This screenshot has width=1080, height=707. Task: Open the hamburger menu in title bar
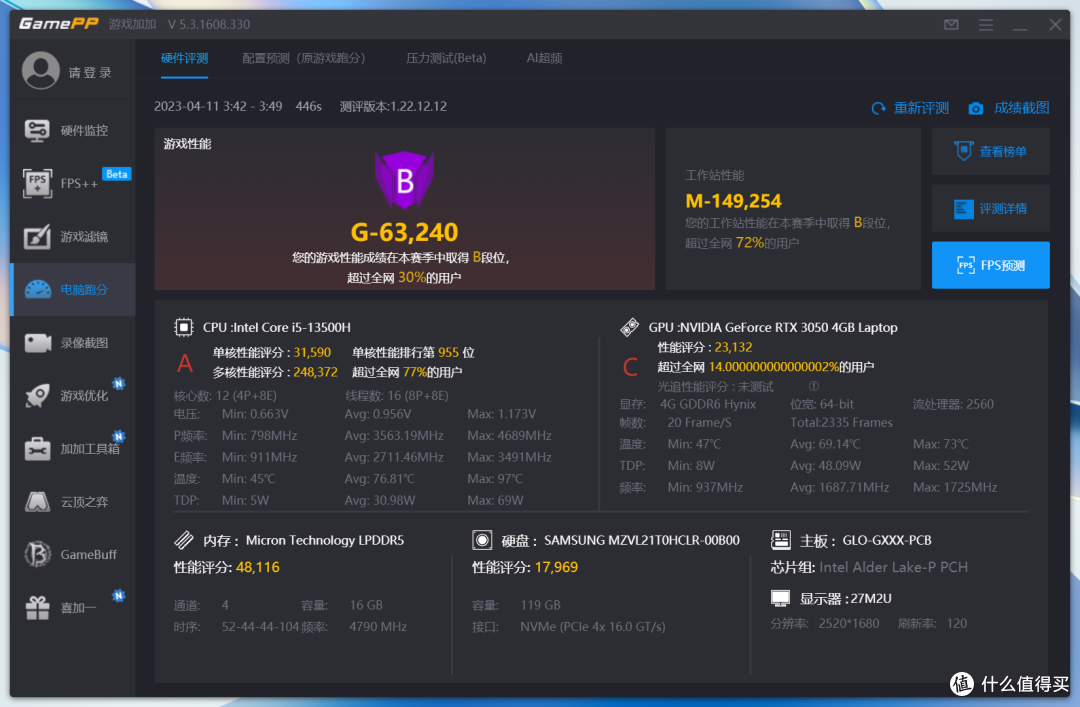(x=986, y=25)
